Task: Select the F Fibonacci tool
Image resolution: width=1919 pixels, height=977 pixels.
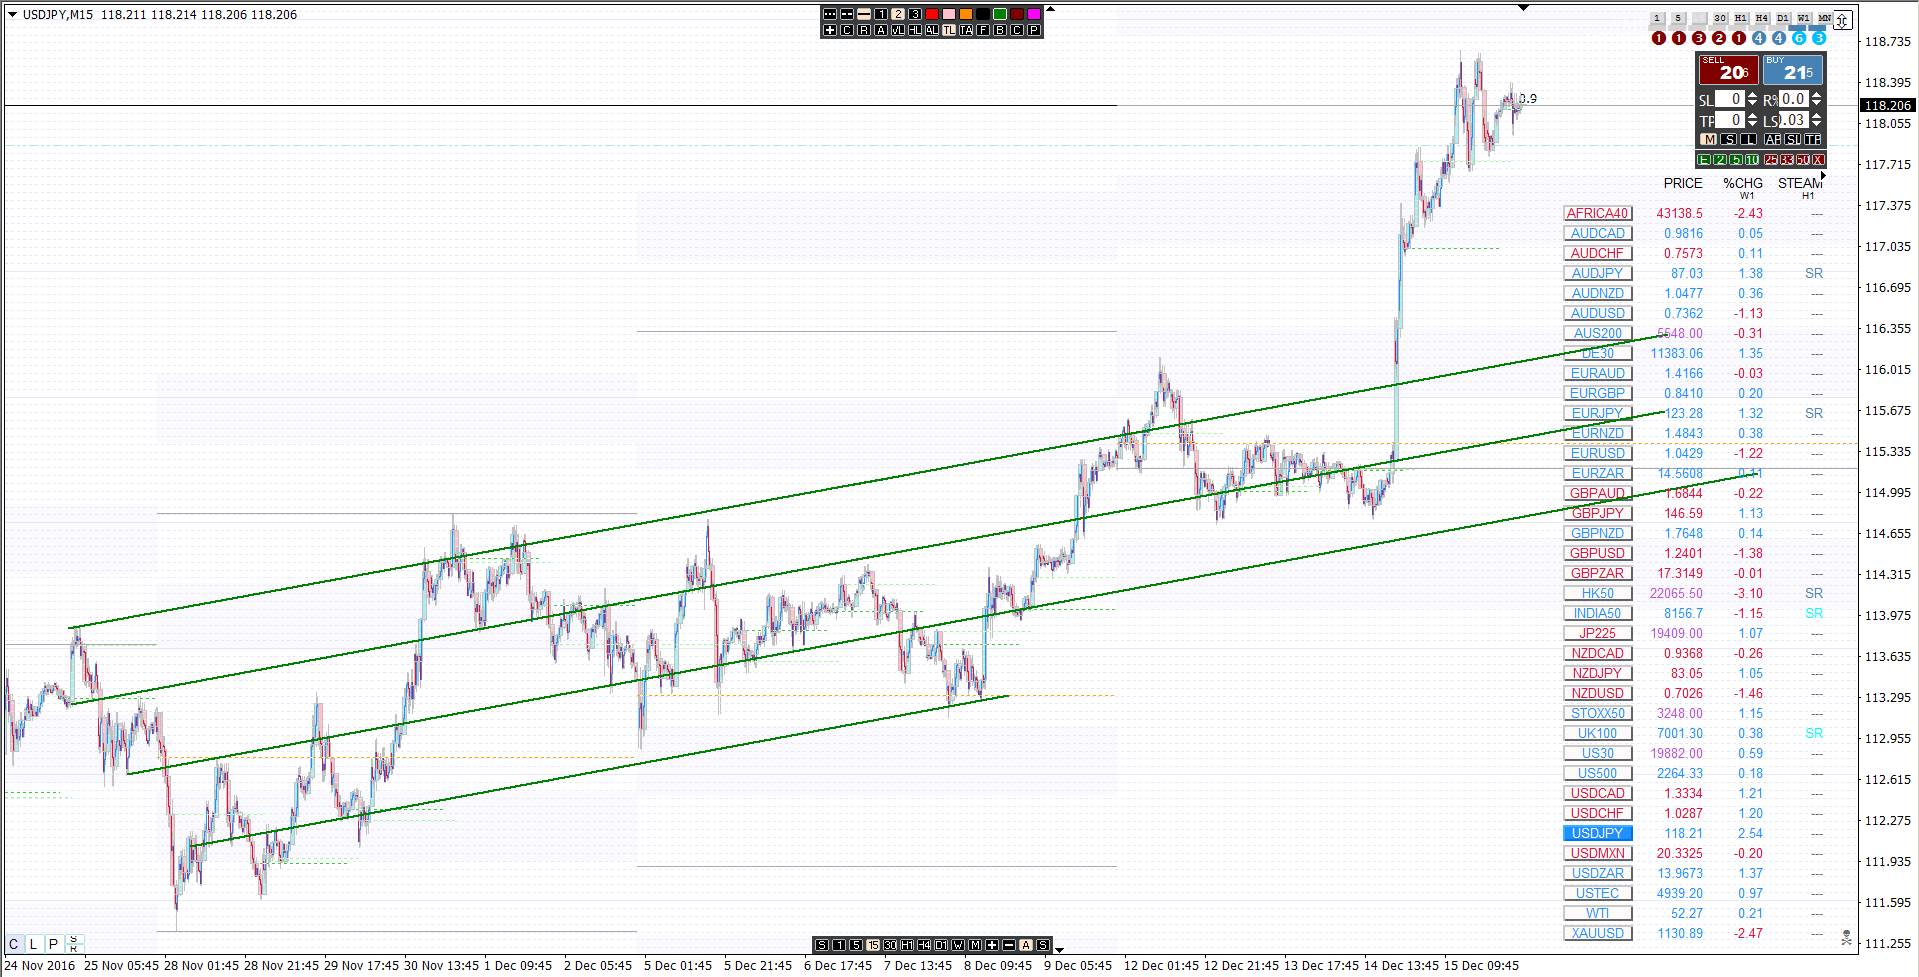Action: click(983, 30)
